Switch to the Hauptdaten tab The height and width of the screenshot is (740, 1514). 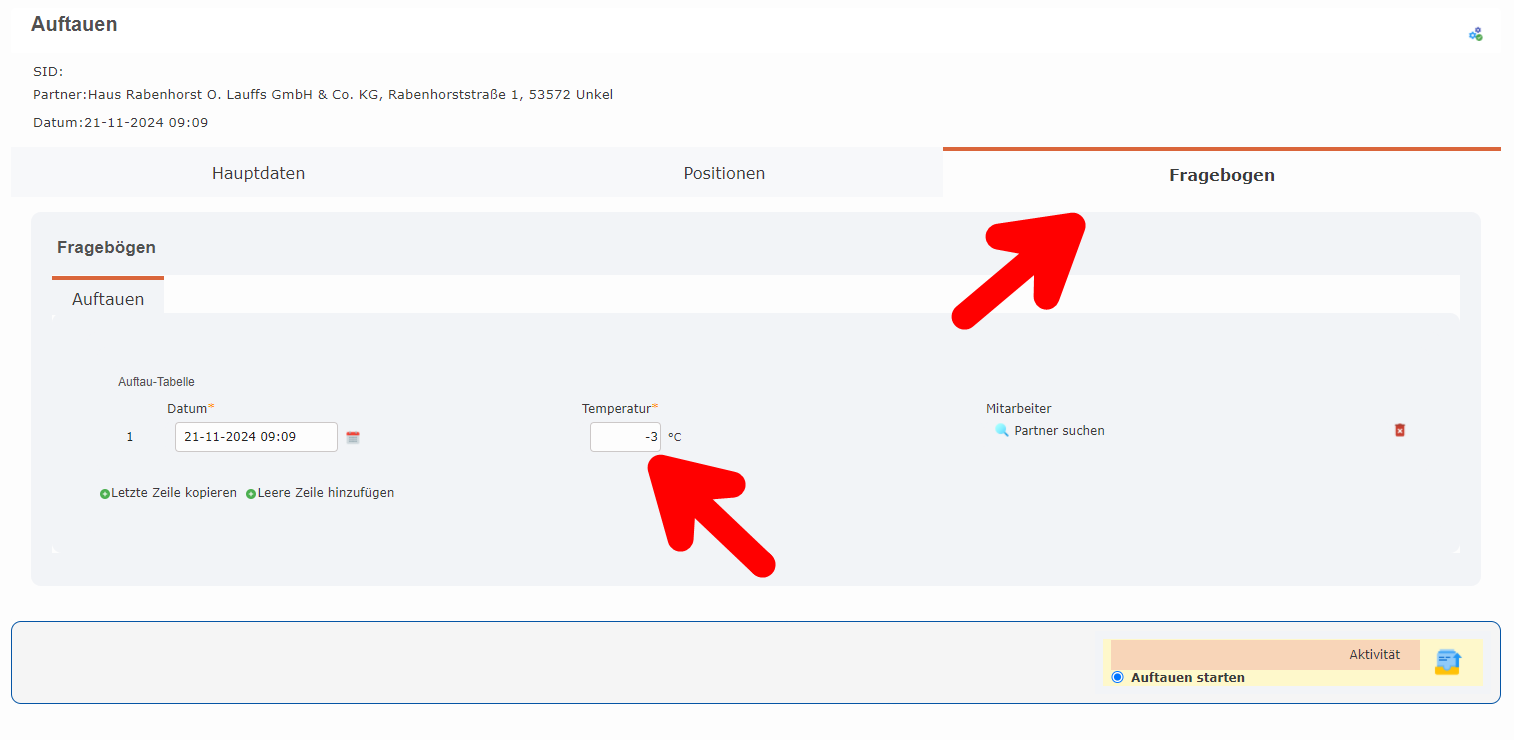pos(258,173)
